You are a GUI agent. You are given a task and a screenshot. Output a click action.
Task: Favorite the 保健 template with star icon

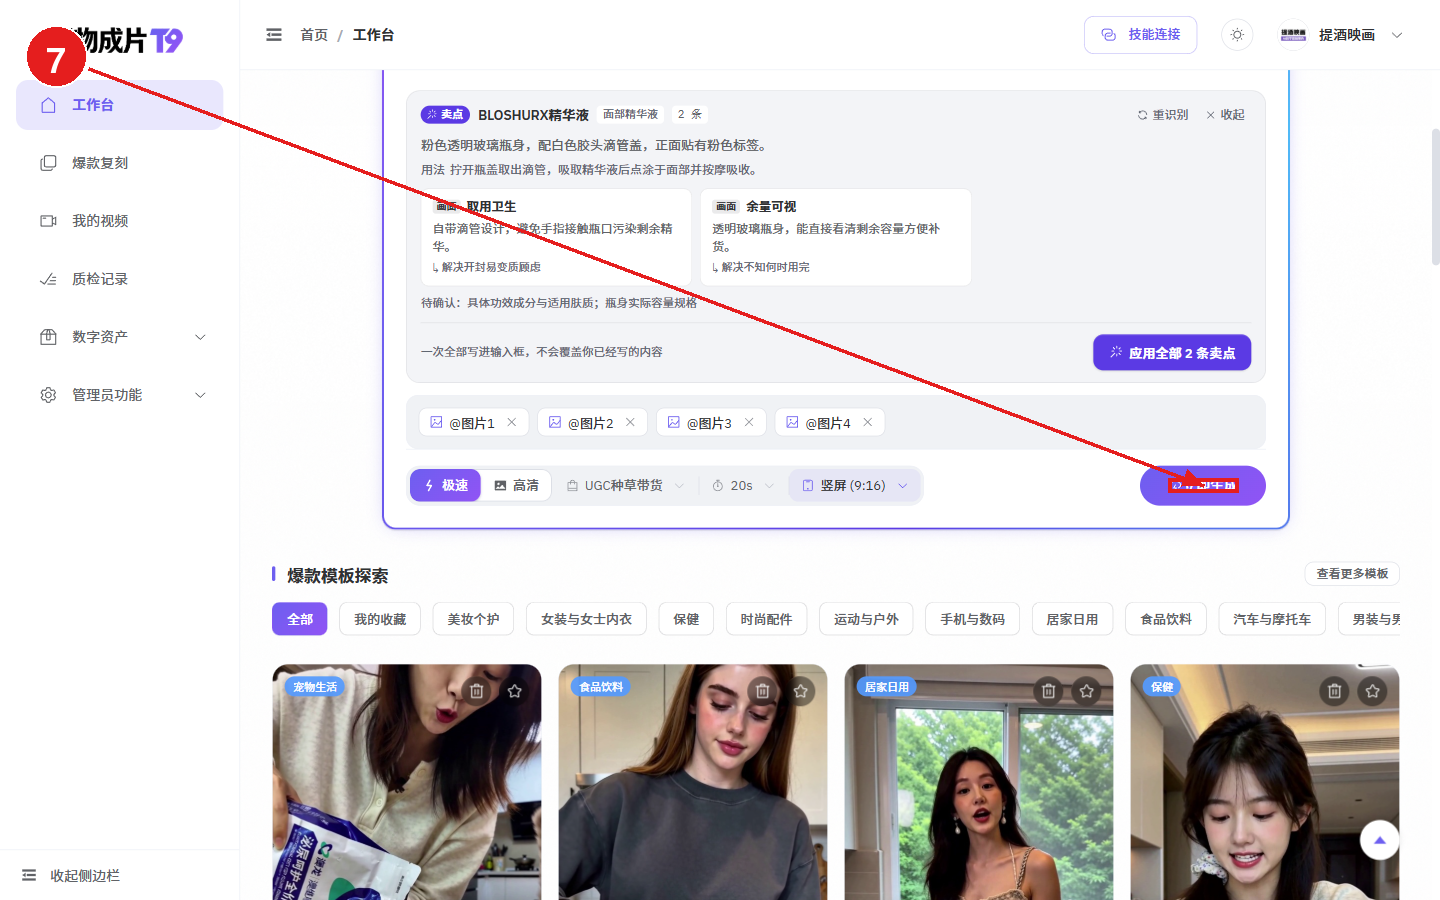pos(1373,691)
